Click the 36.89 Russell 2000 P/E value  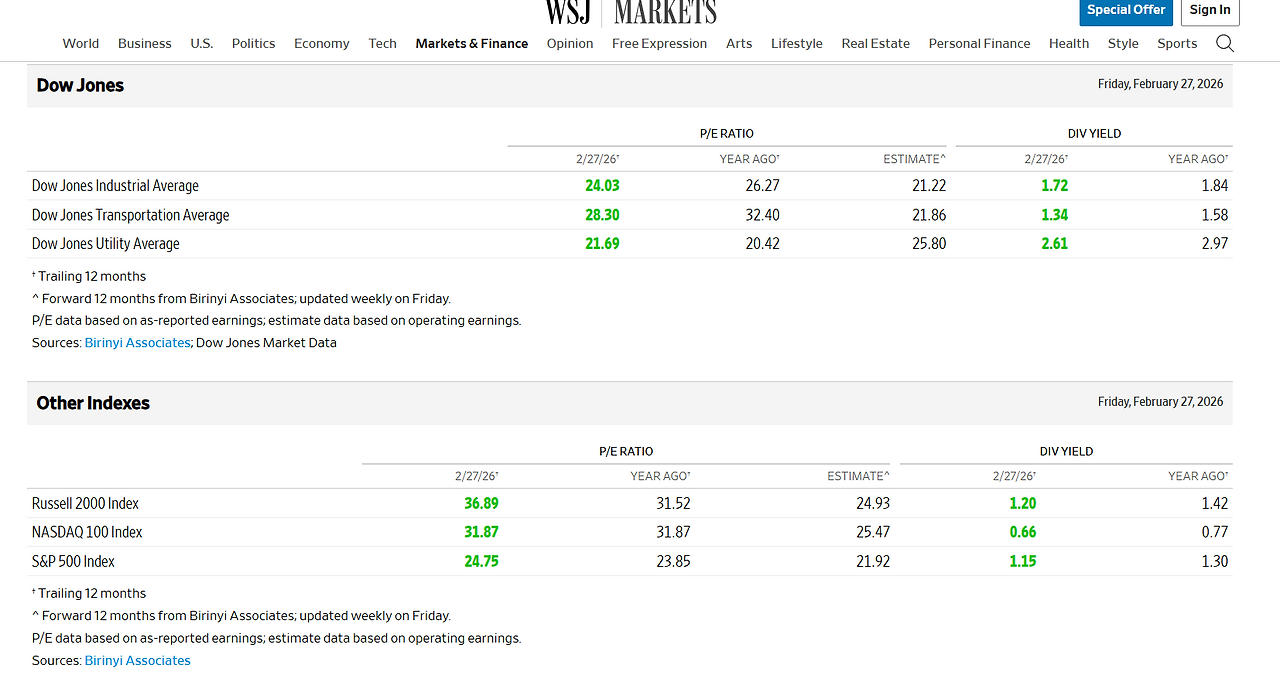[x=481, y=504]
